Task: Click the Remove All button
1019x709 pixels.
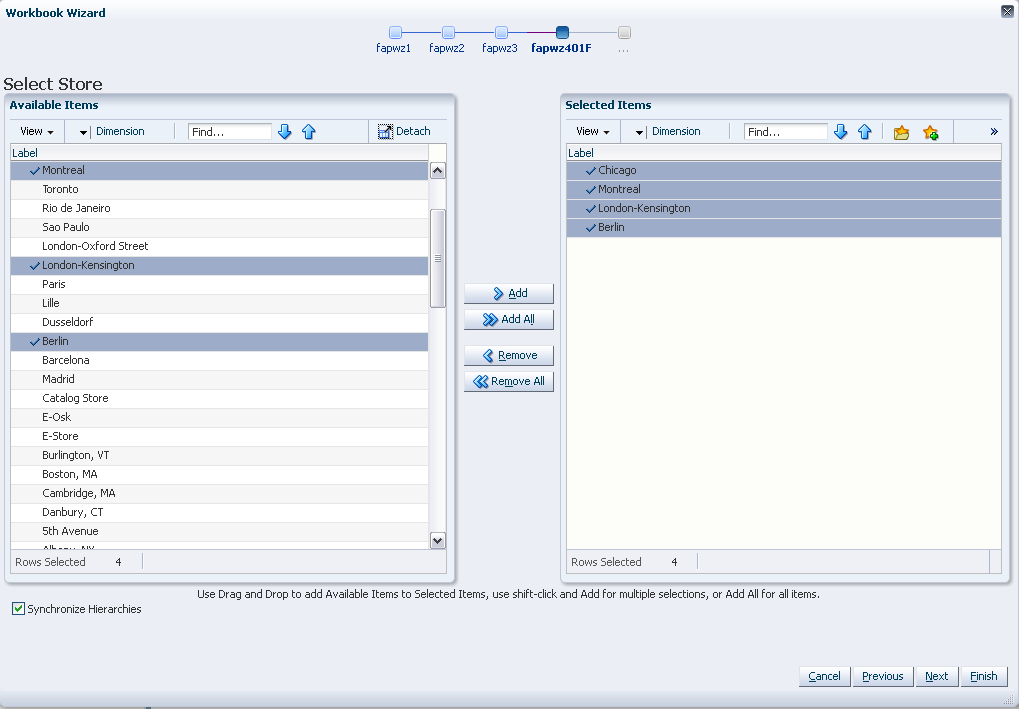Action: point(509,381)
